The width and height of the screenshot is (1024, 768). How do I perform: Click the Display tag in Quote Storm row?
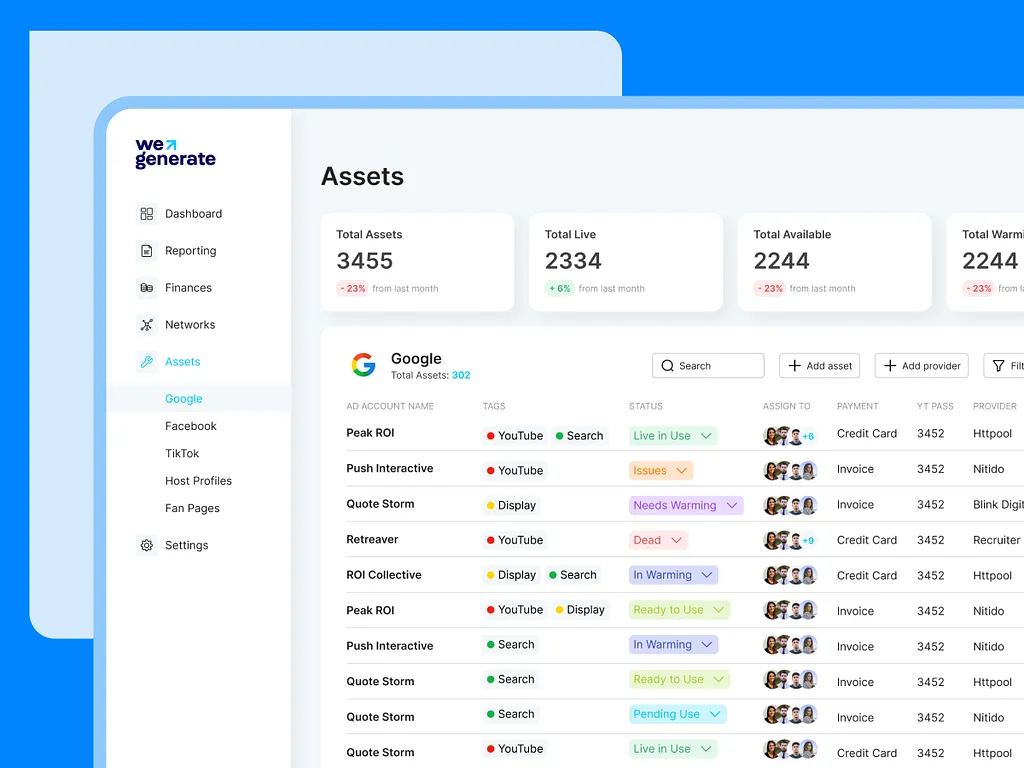pyautogui.click(x=511, y=505)
